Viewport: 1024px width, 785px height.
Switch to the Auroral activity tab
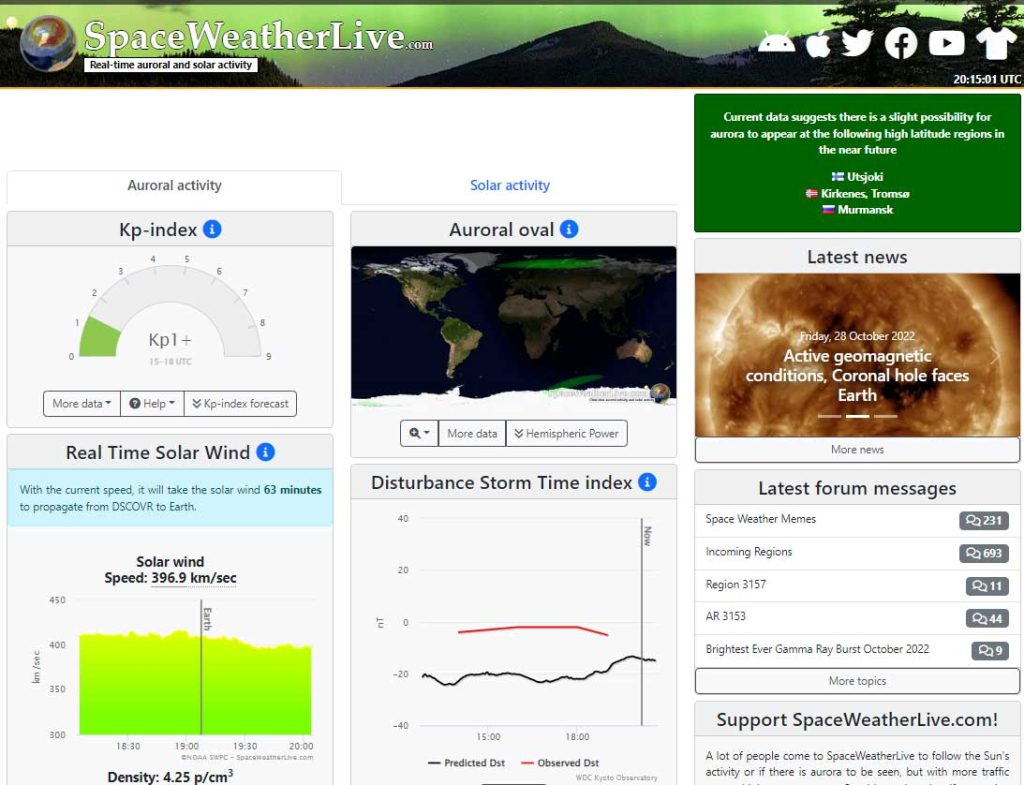coord(174,185)
